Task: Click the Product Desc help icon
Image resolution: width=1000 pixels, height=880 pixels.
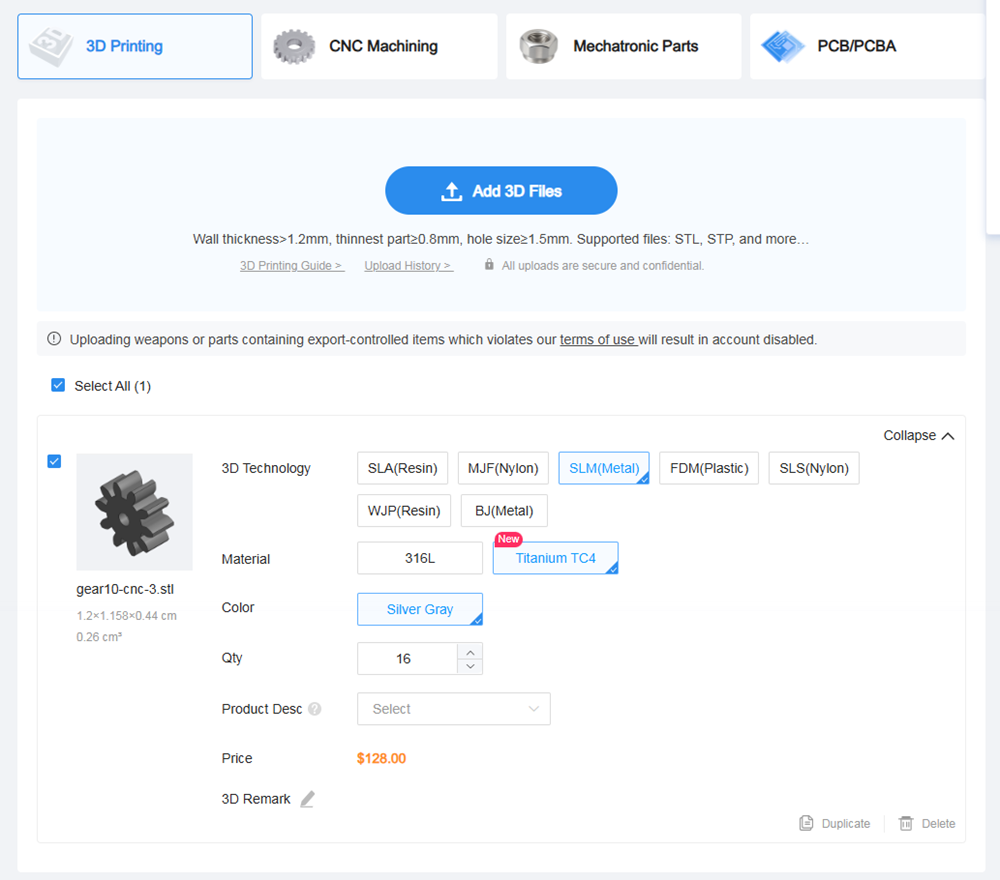Action: 314,709
